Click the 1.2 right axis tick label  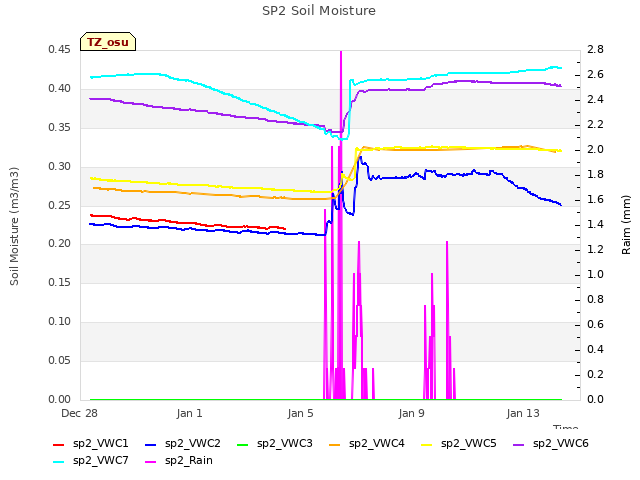tap(595, 249)
